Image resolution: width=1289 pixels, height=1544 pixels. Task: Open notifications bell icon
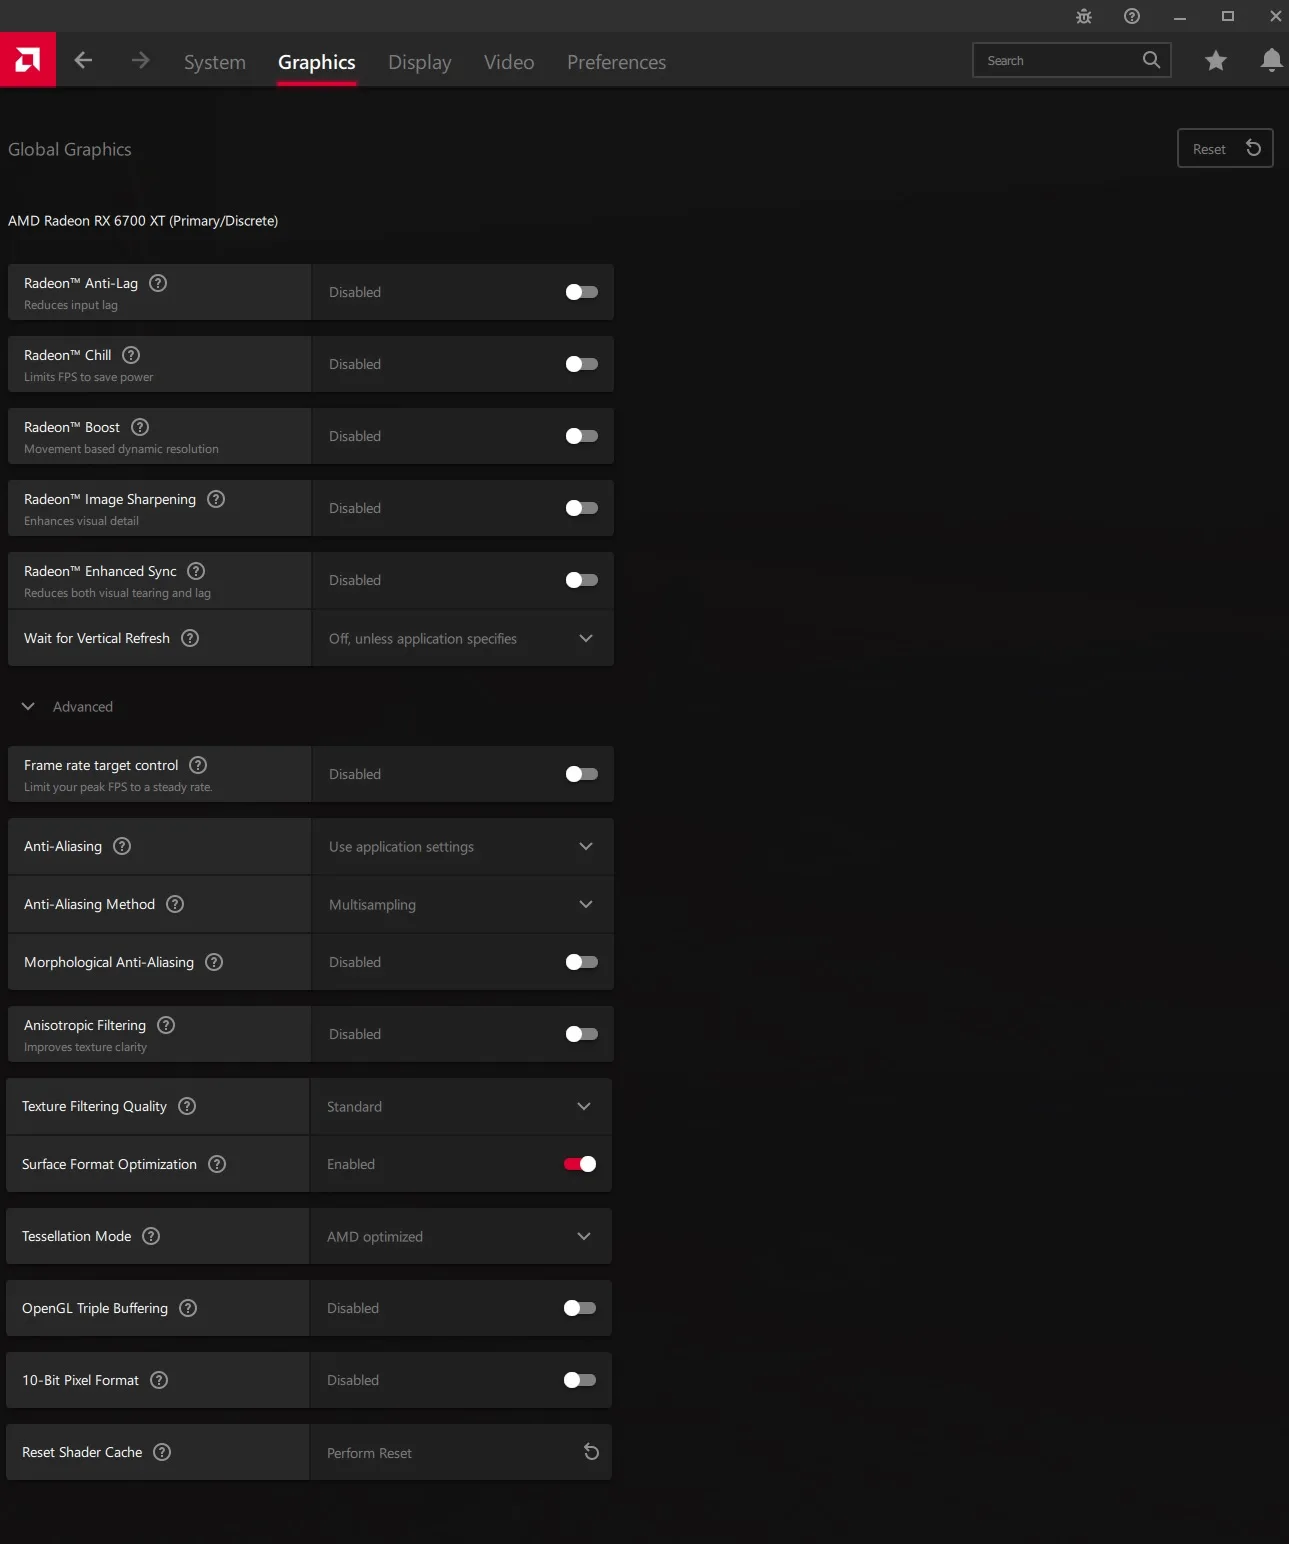[1271, 61]
